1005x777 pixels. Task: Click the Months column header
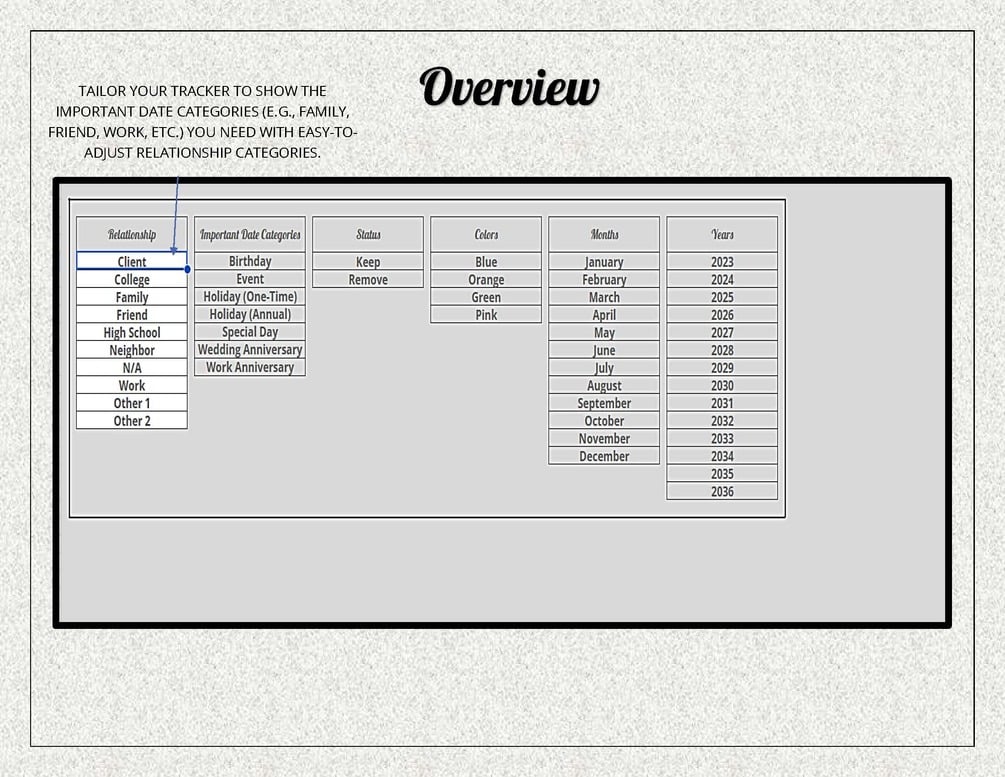(604, 234)
